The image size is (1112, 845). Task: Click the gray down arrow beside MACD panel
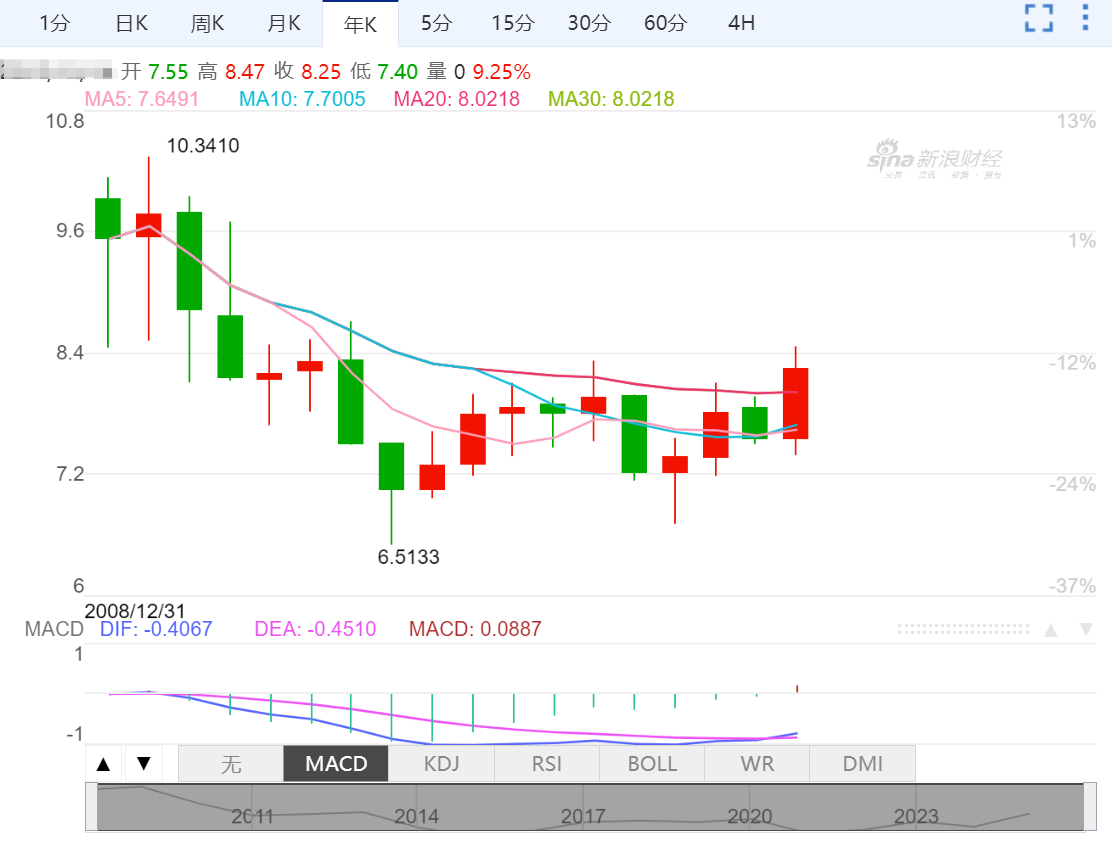[x=1086, y=630]
